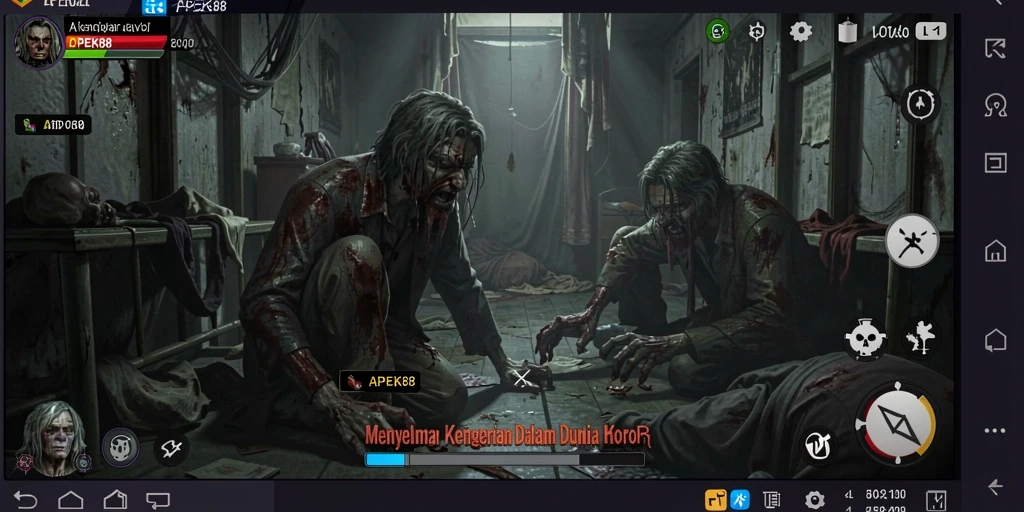Open game settings with the white gear icon

[801, 31]
